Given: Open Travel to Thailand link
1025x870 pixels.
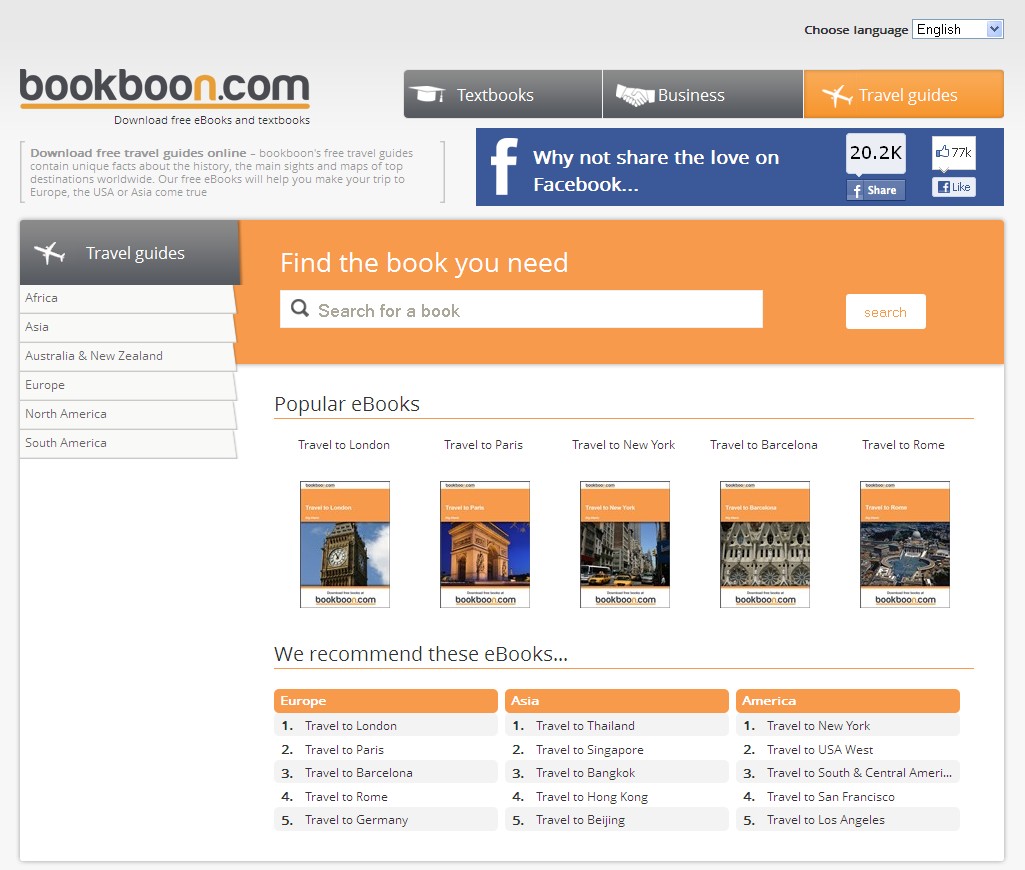Looking at the screenshot, I should (x=586, y=726).
